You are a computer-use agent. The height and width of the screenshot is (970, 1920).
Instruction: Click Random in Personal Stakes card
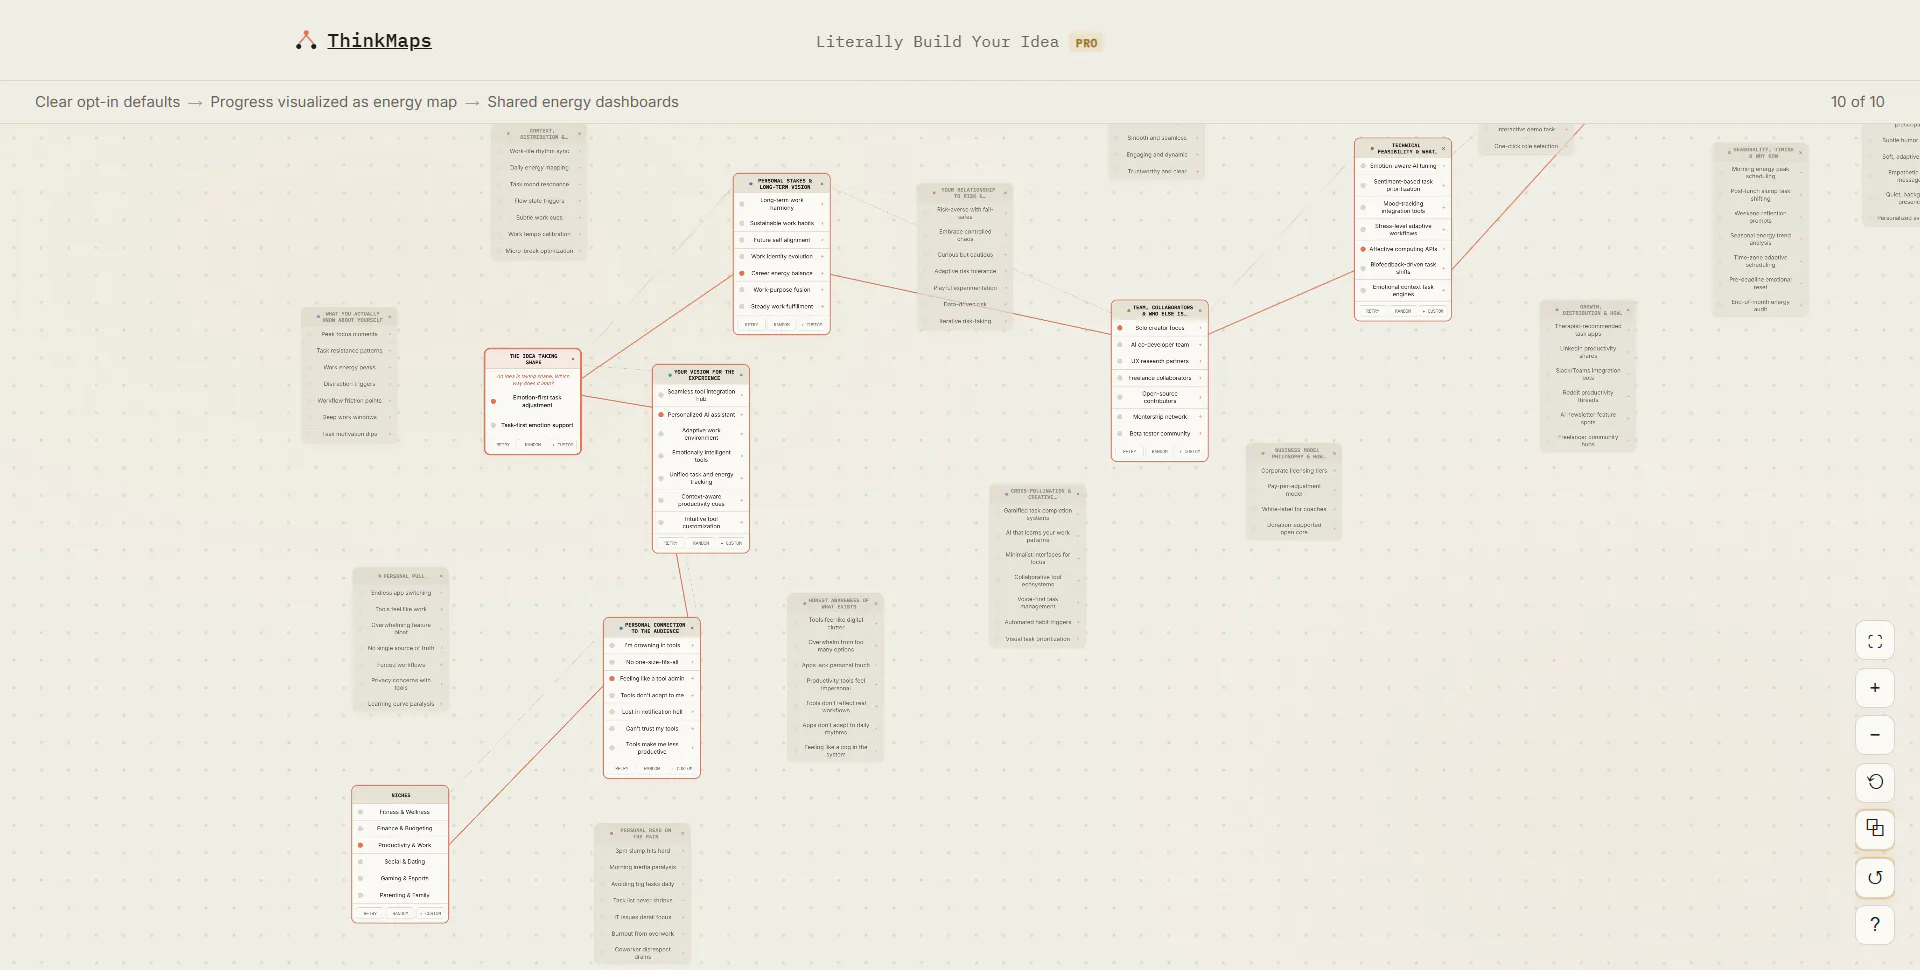pyautogui.click(x=782, y=324)
